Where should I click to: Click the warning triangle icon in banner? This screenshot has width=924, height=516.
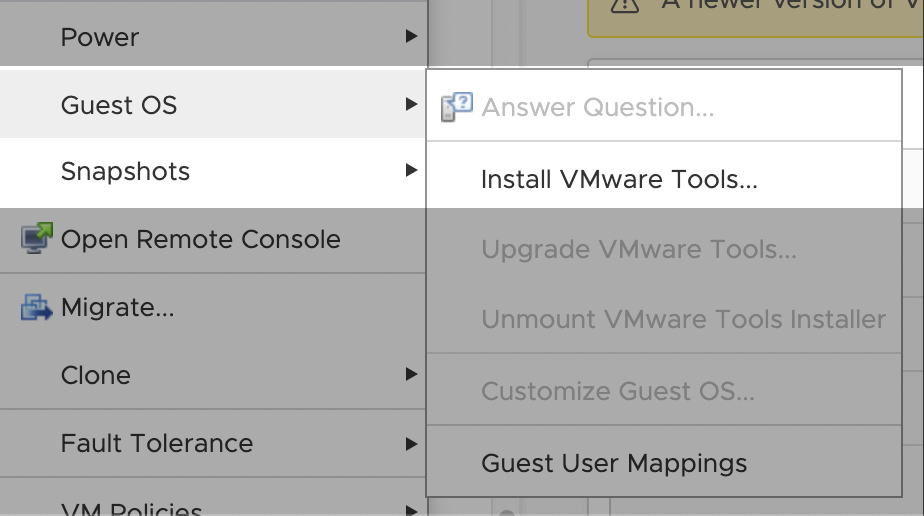click(625, 5)
